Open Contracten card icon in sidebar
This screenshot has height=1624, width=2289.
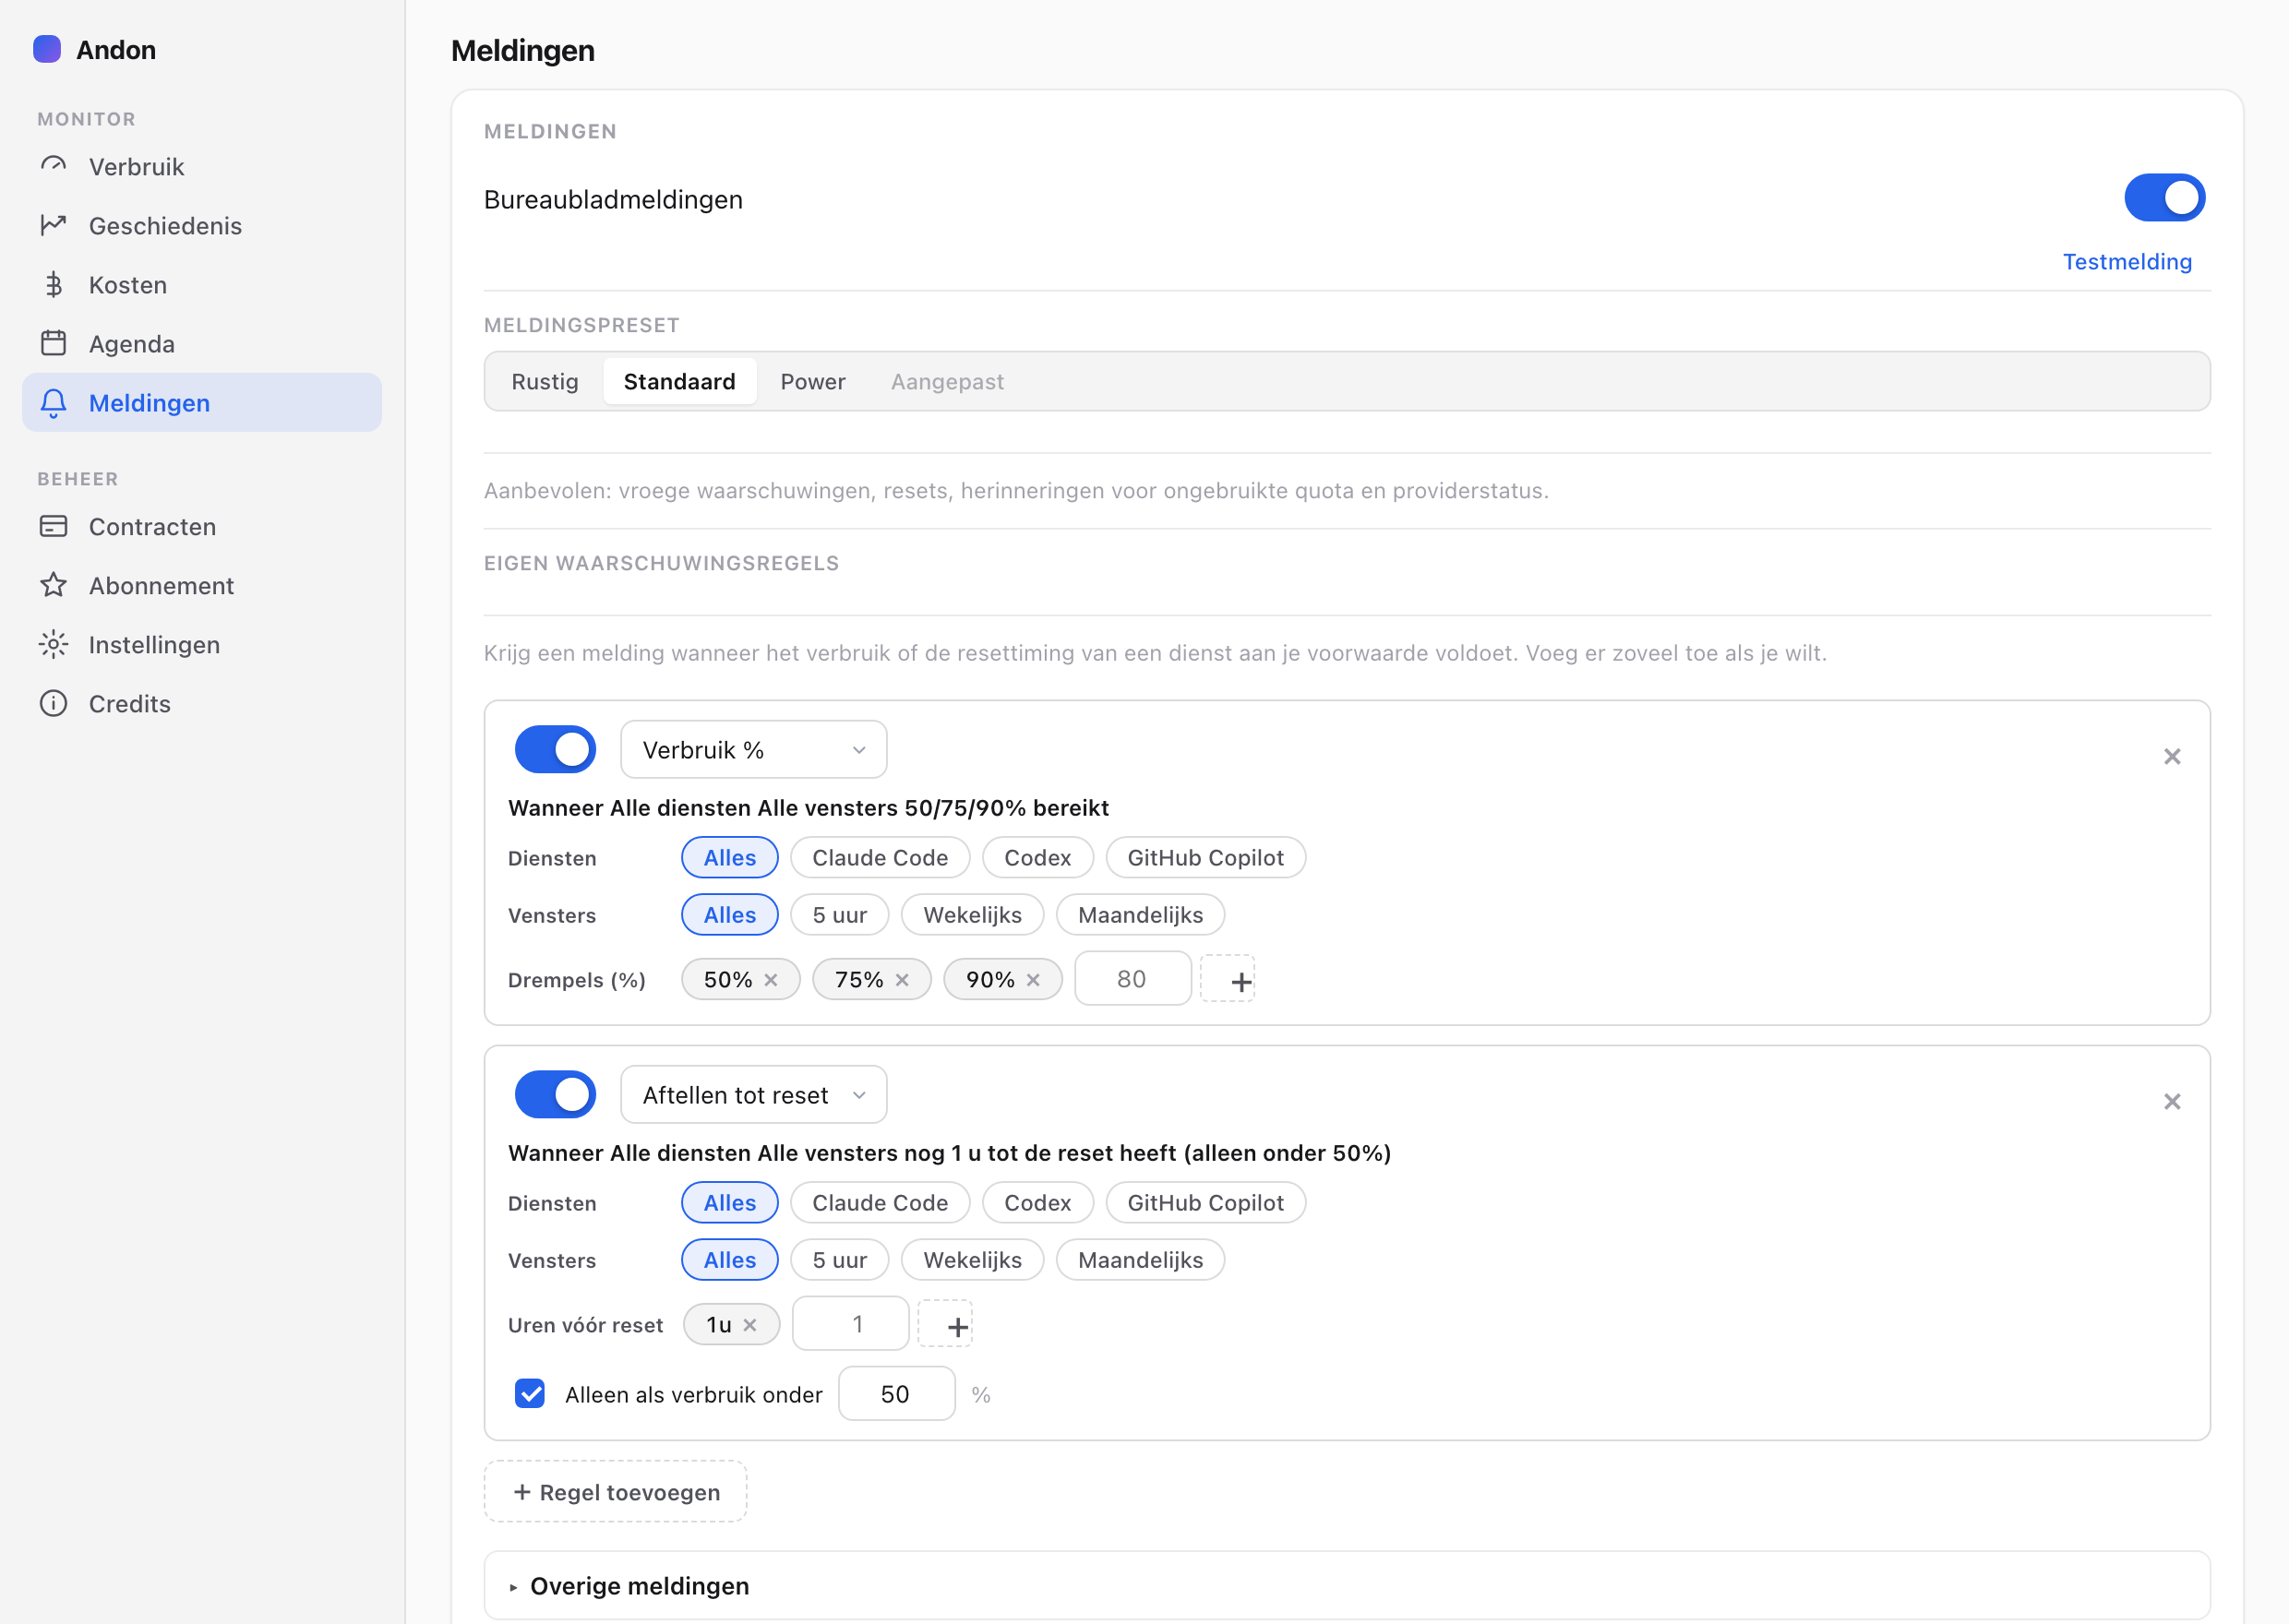[54, 526]
